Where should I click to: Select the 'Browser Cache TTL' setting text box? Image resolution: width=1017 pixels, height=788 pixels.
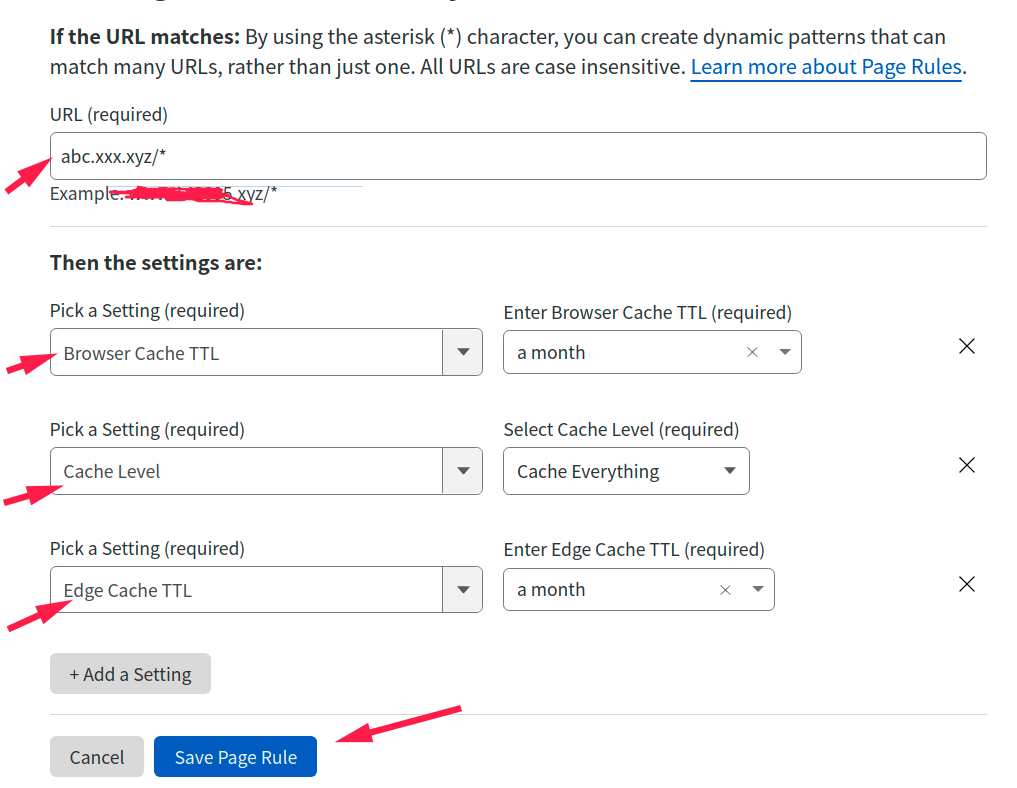245,353
